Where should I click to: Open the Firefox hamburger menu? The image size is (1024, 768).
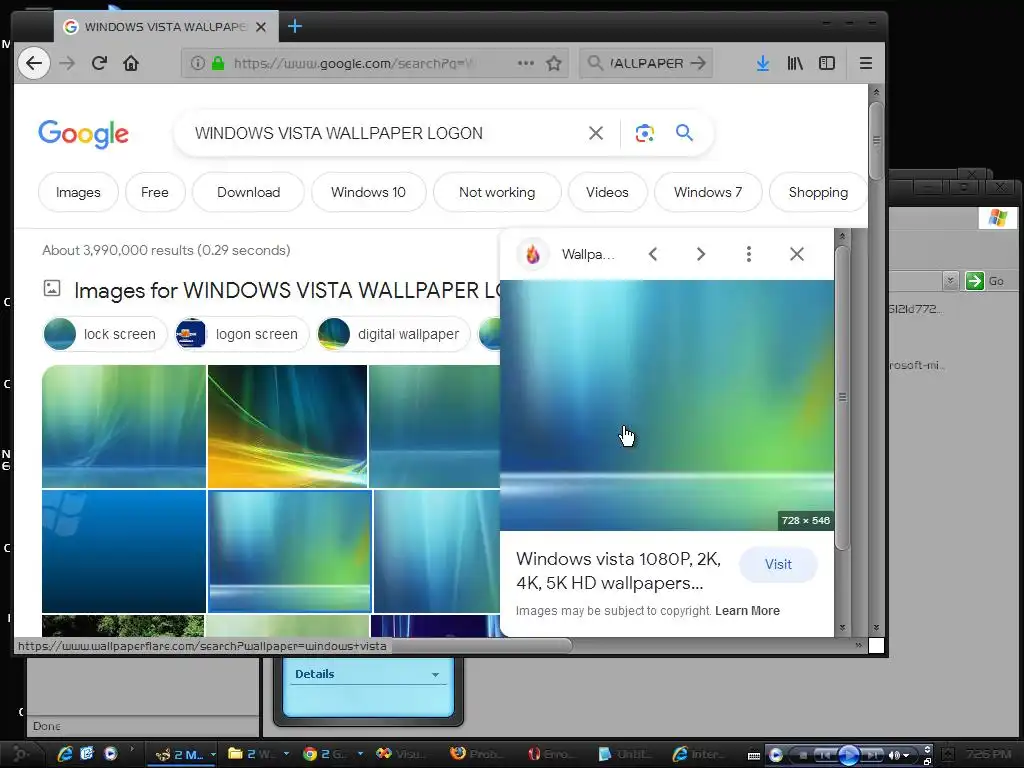click(x=866, y=63)
